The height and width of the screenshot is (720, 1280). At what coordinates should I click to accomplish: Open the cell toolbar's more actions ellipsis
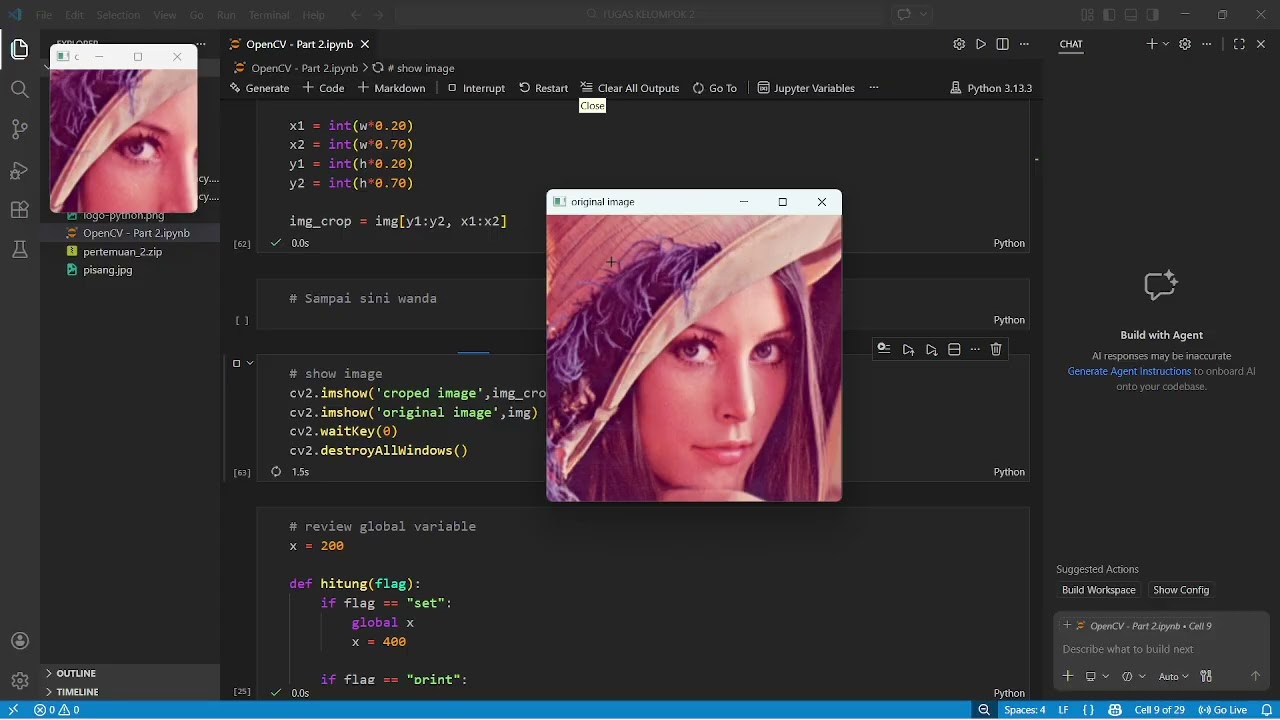[975, 349]
